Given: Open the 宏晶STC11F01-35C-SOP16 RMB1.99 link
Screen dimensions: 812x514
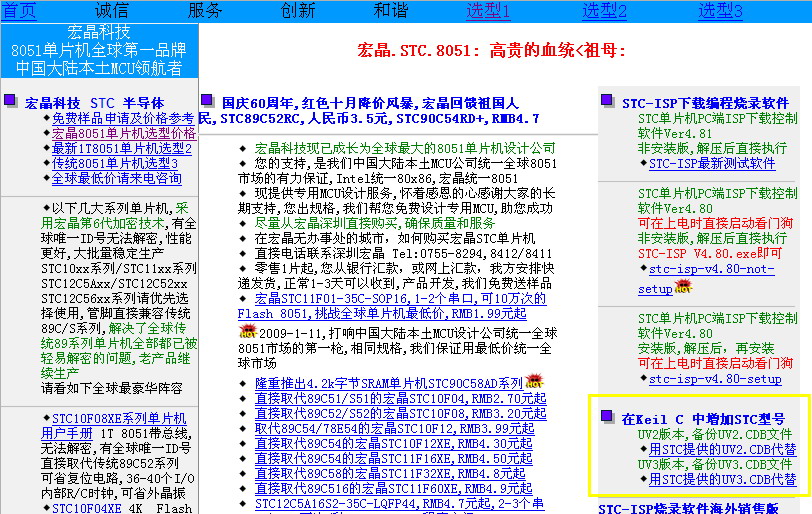Looking at the screenshot, I should 392,306.
